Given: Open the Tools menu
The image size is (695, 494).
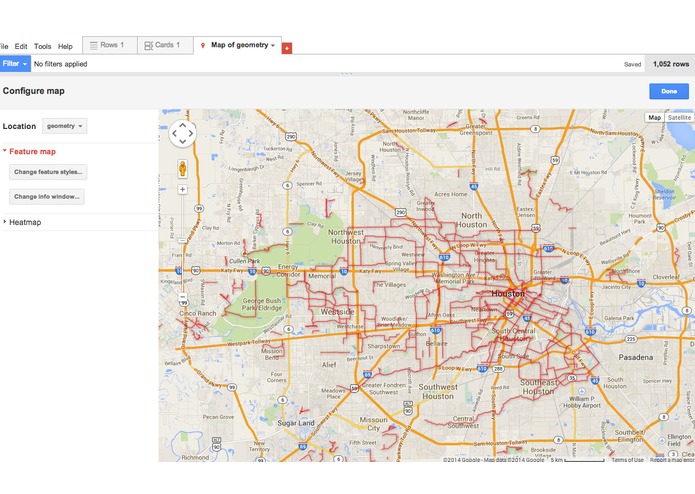Looking at the screenshot, I should coord(43,46).
